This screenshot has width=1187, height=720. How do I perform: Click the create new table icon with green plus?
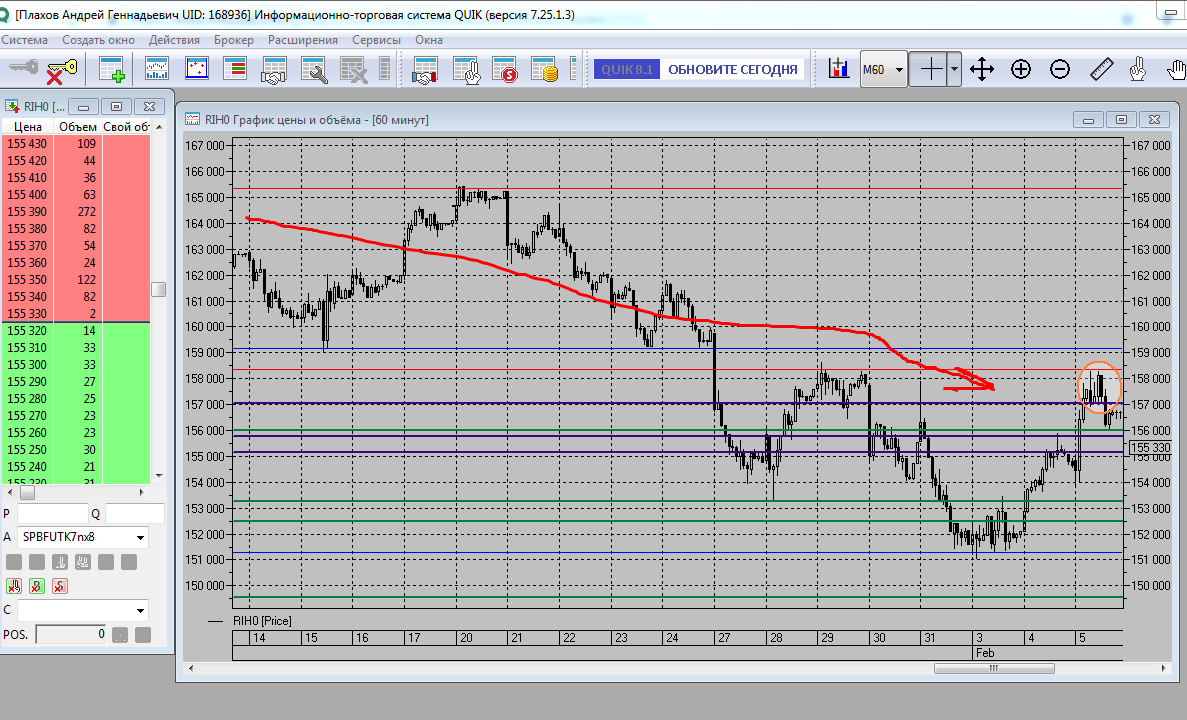[111, 69]
